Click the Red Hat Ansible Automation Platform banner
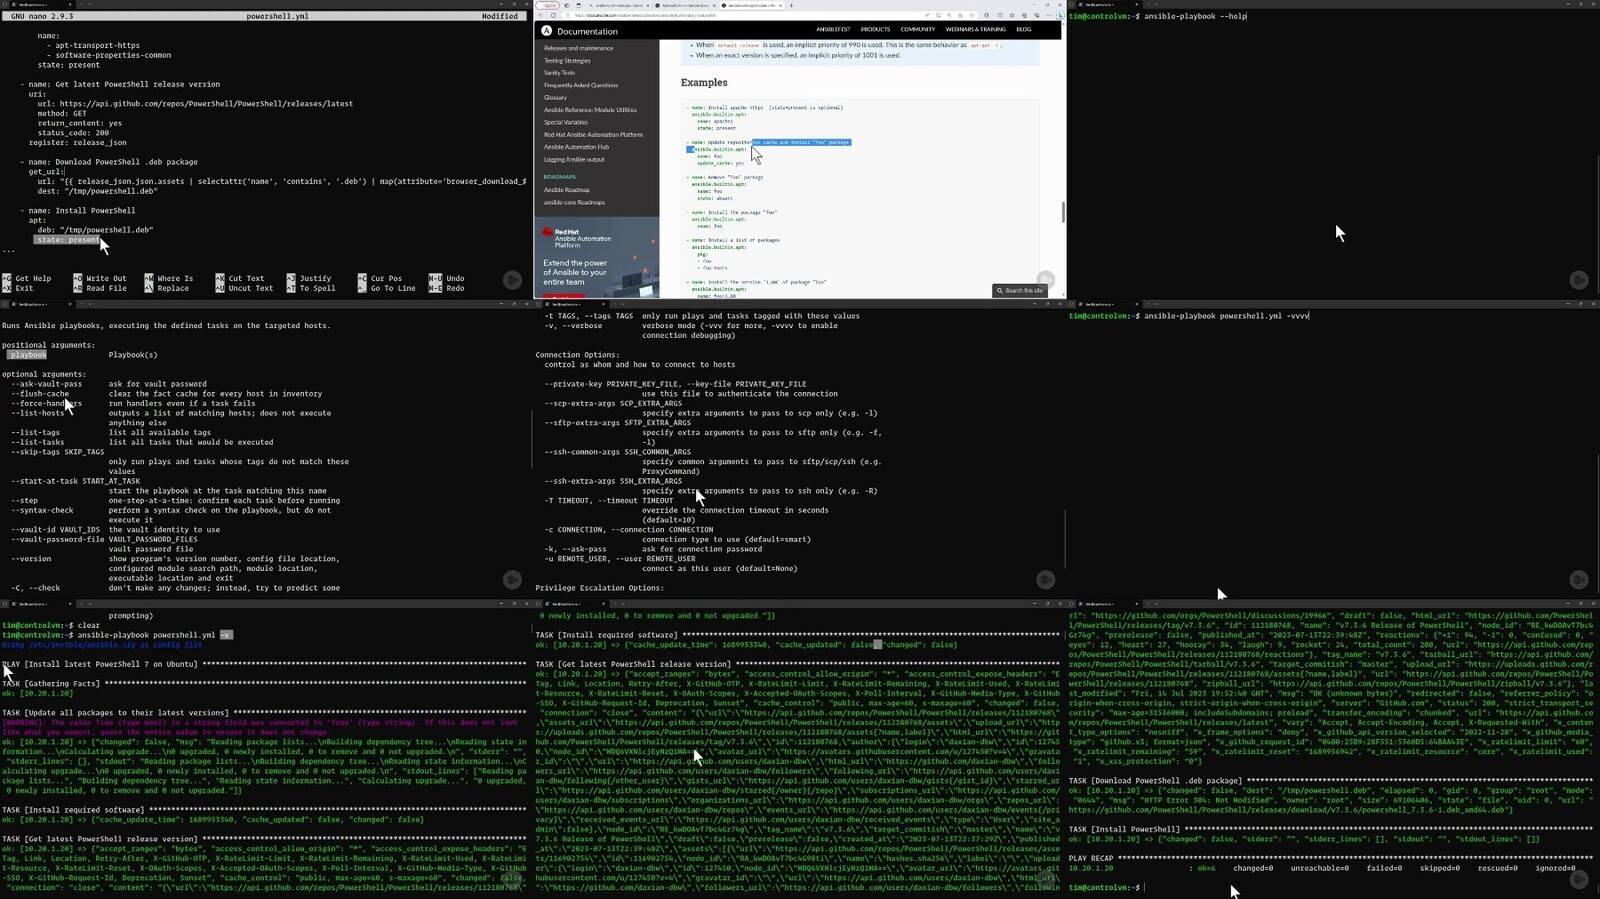Screen dimensions: 1600x899 tap(597, 258)
